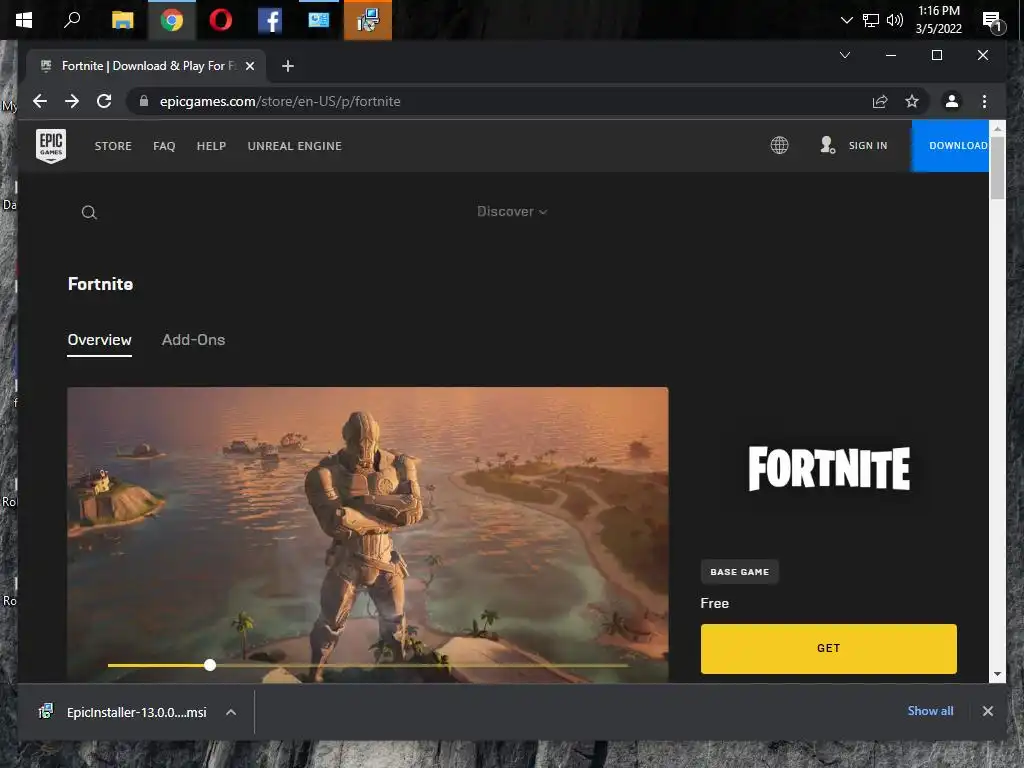
Task: Bookmark this page with the star
Action: [x=912, y=101]
